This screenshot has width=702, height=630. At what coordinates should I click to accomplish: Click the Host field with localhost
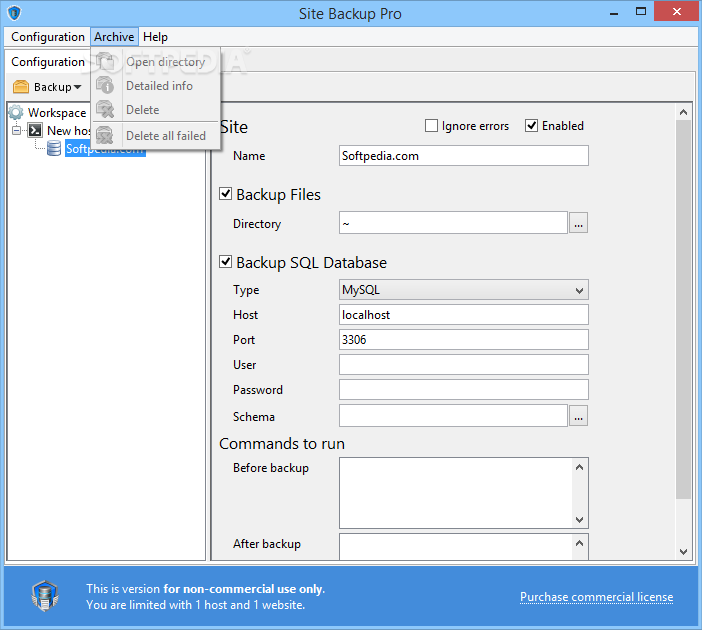[x=463, y=315]
